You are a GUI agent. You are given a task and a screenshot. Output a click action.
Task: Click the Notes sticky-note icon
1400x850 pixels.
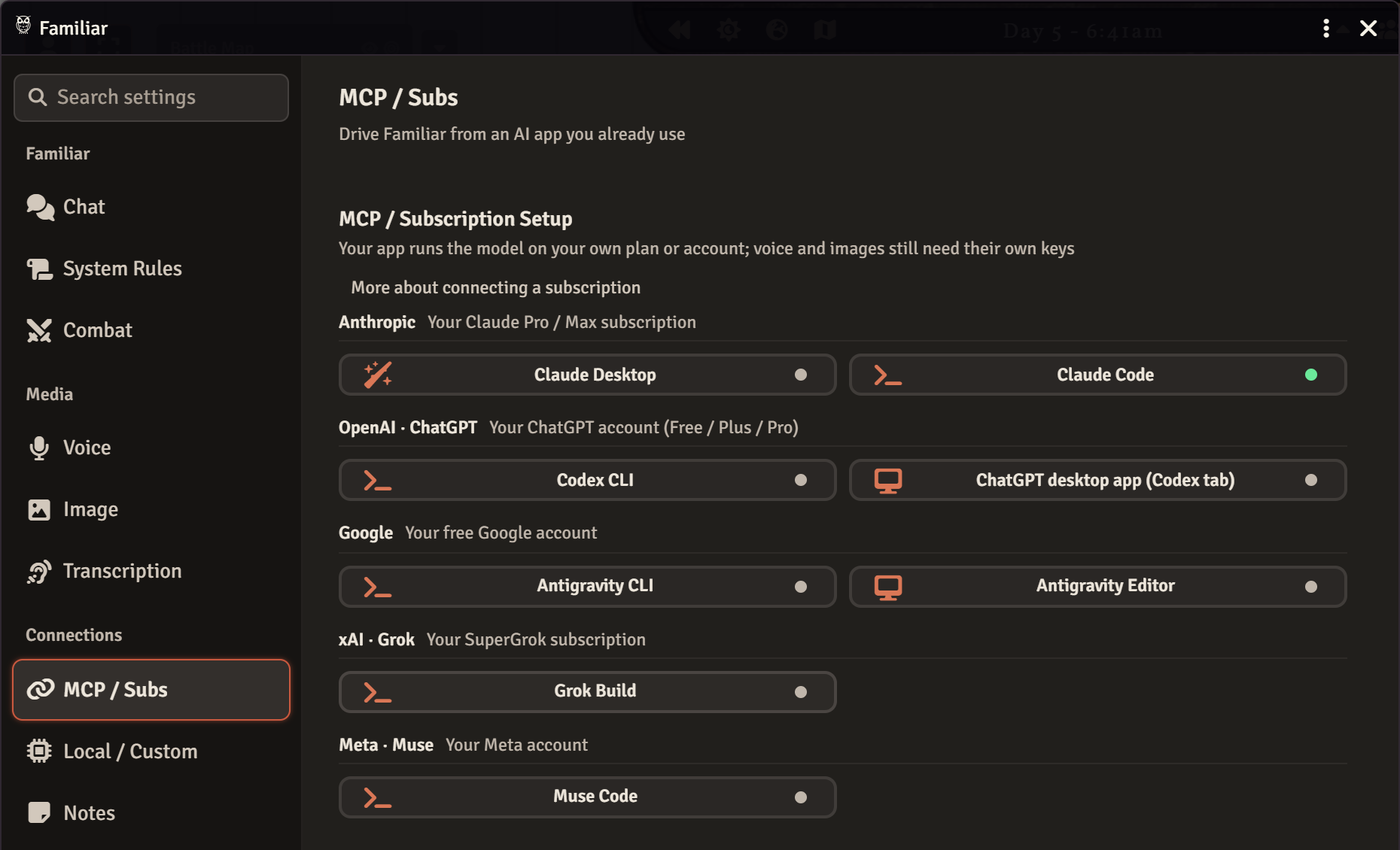pos(39,813)
